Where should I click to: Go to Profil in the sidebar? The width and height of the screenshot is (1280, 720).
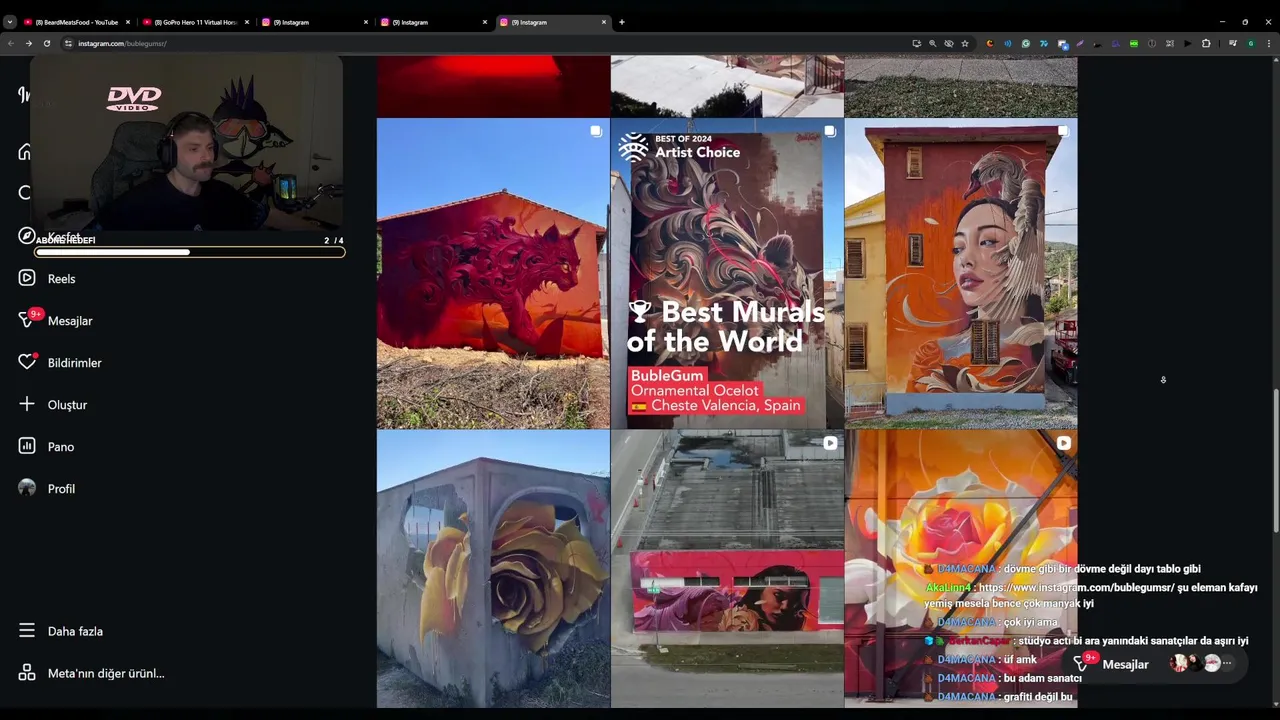(47, 489)
